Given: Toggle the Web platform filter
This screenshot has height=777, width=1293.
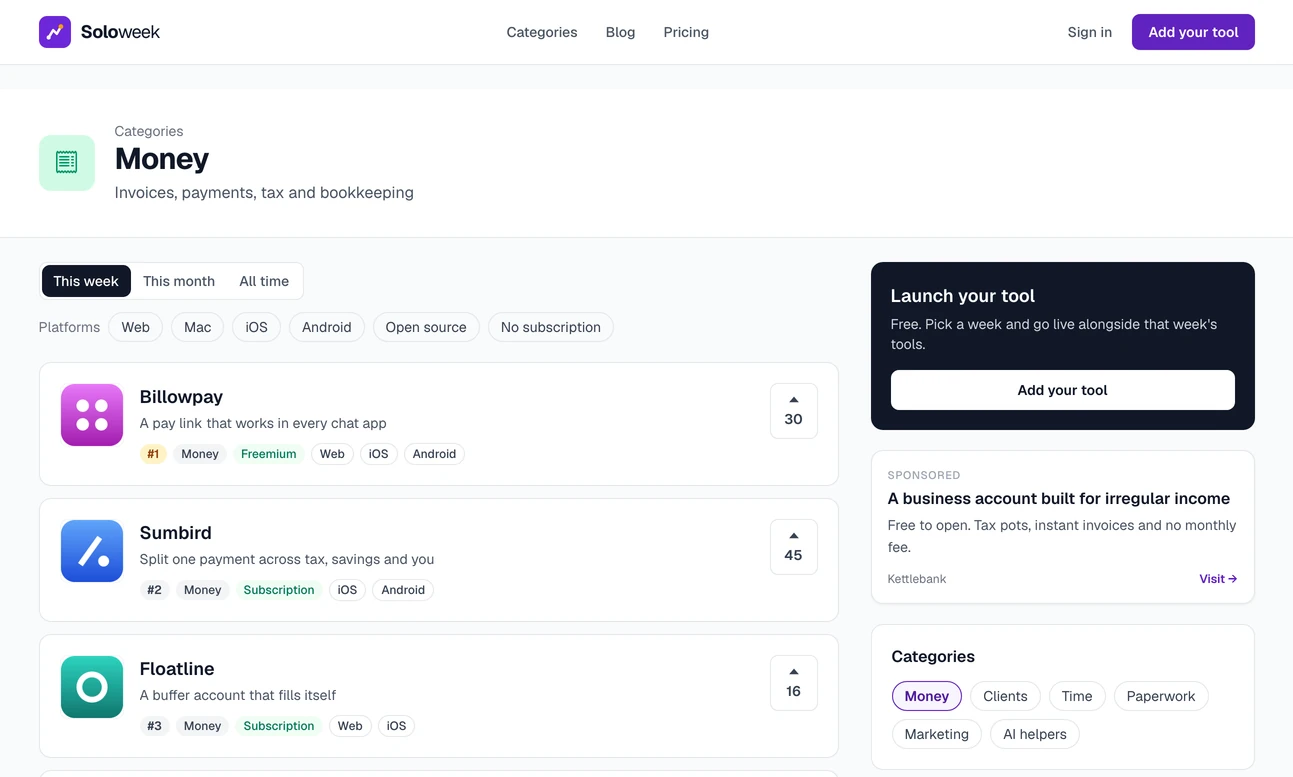Looking at the screenshot, I should click(x=136, y=327).
